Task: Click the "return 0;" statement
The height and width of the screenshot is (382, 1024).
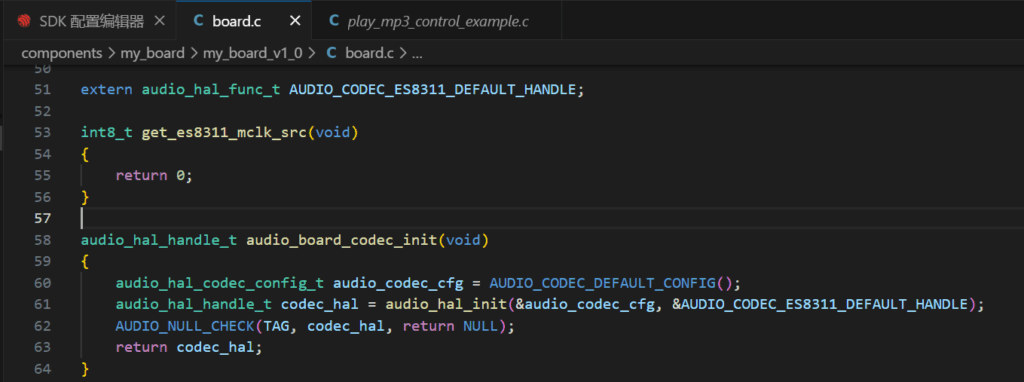Action: click(x=155, y=176)
